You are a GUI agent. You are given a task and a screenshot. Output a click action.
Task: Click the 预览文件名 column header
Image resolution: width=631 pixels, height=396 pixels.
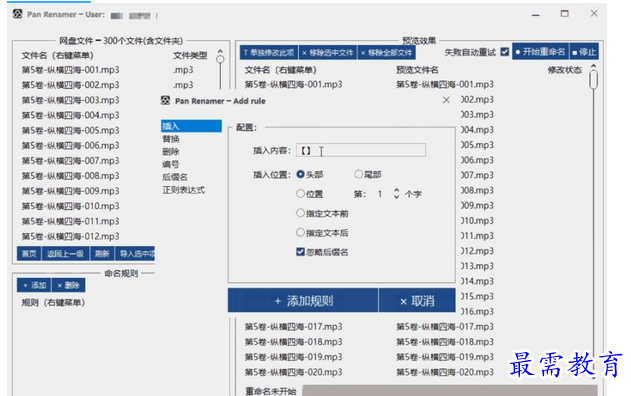(x=417, y=70)
